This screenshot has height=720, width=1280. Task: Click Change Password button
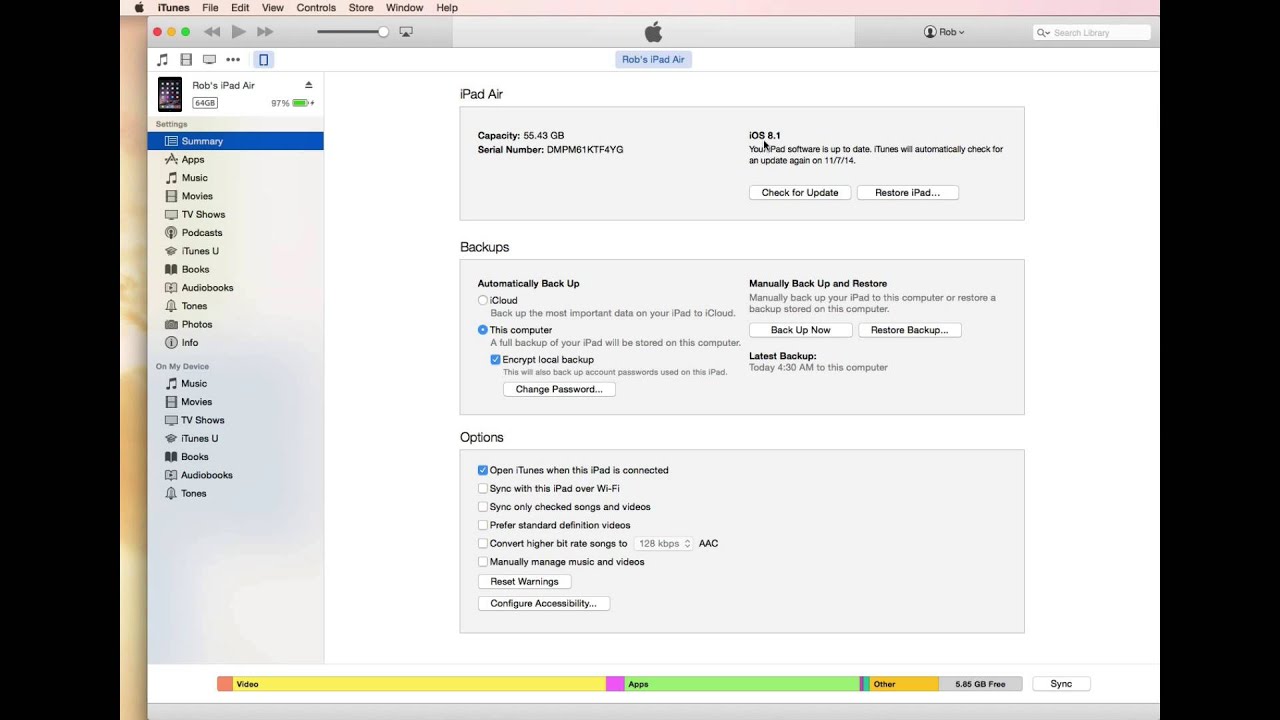click(x=559, y=390)
